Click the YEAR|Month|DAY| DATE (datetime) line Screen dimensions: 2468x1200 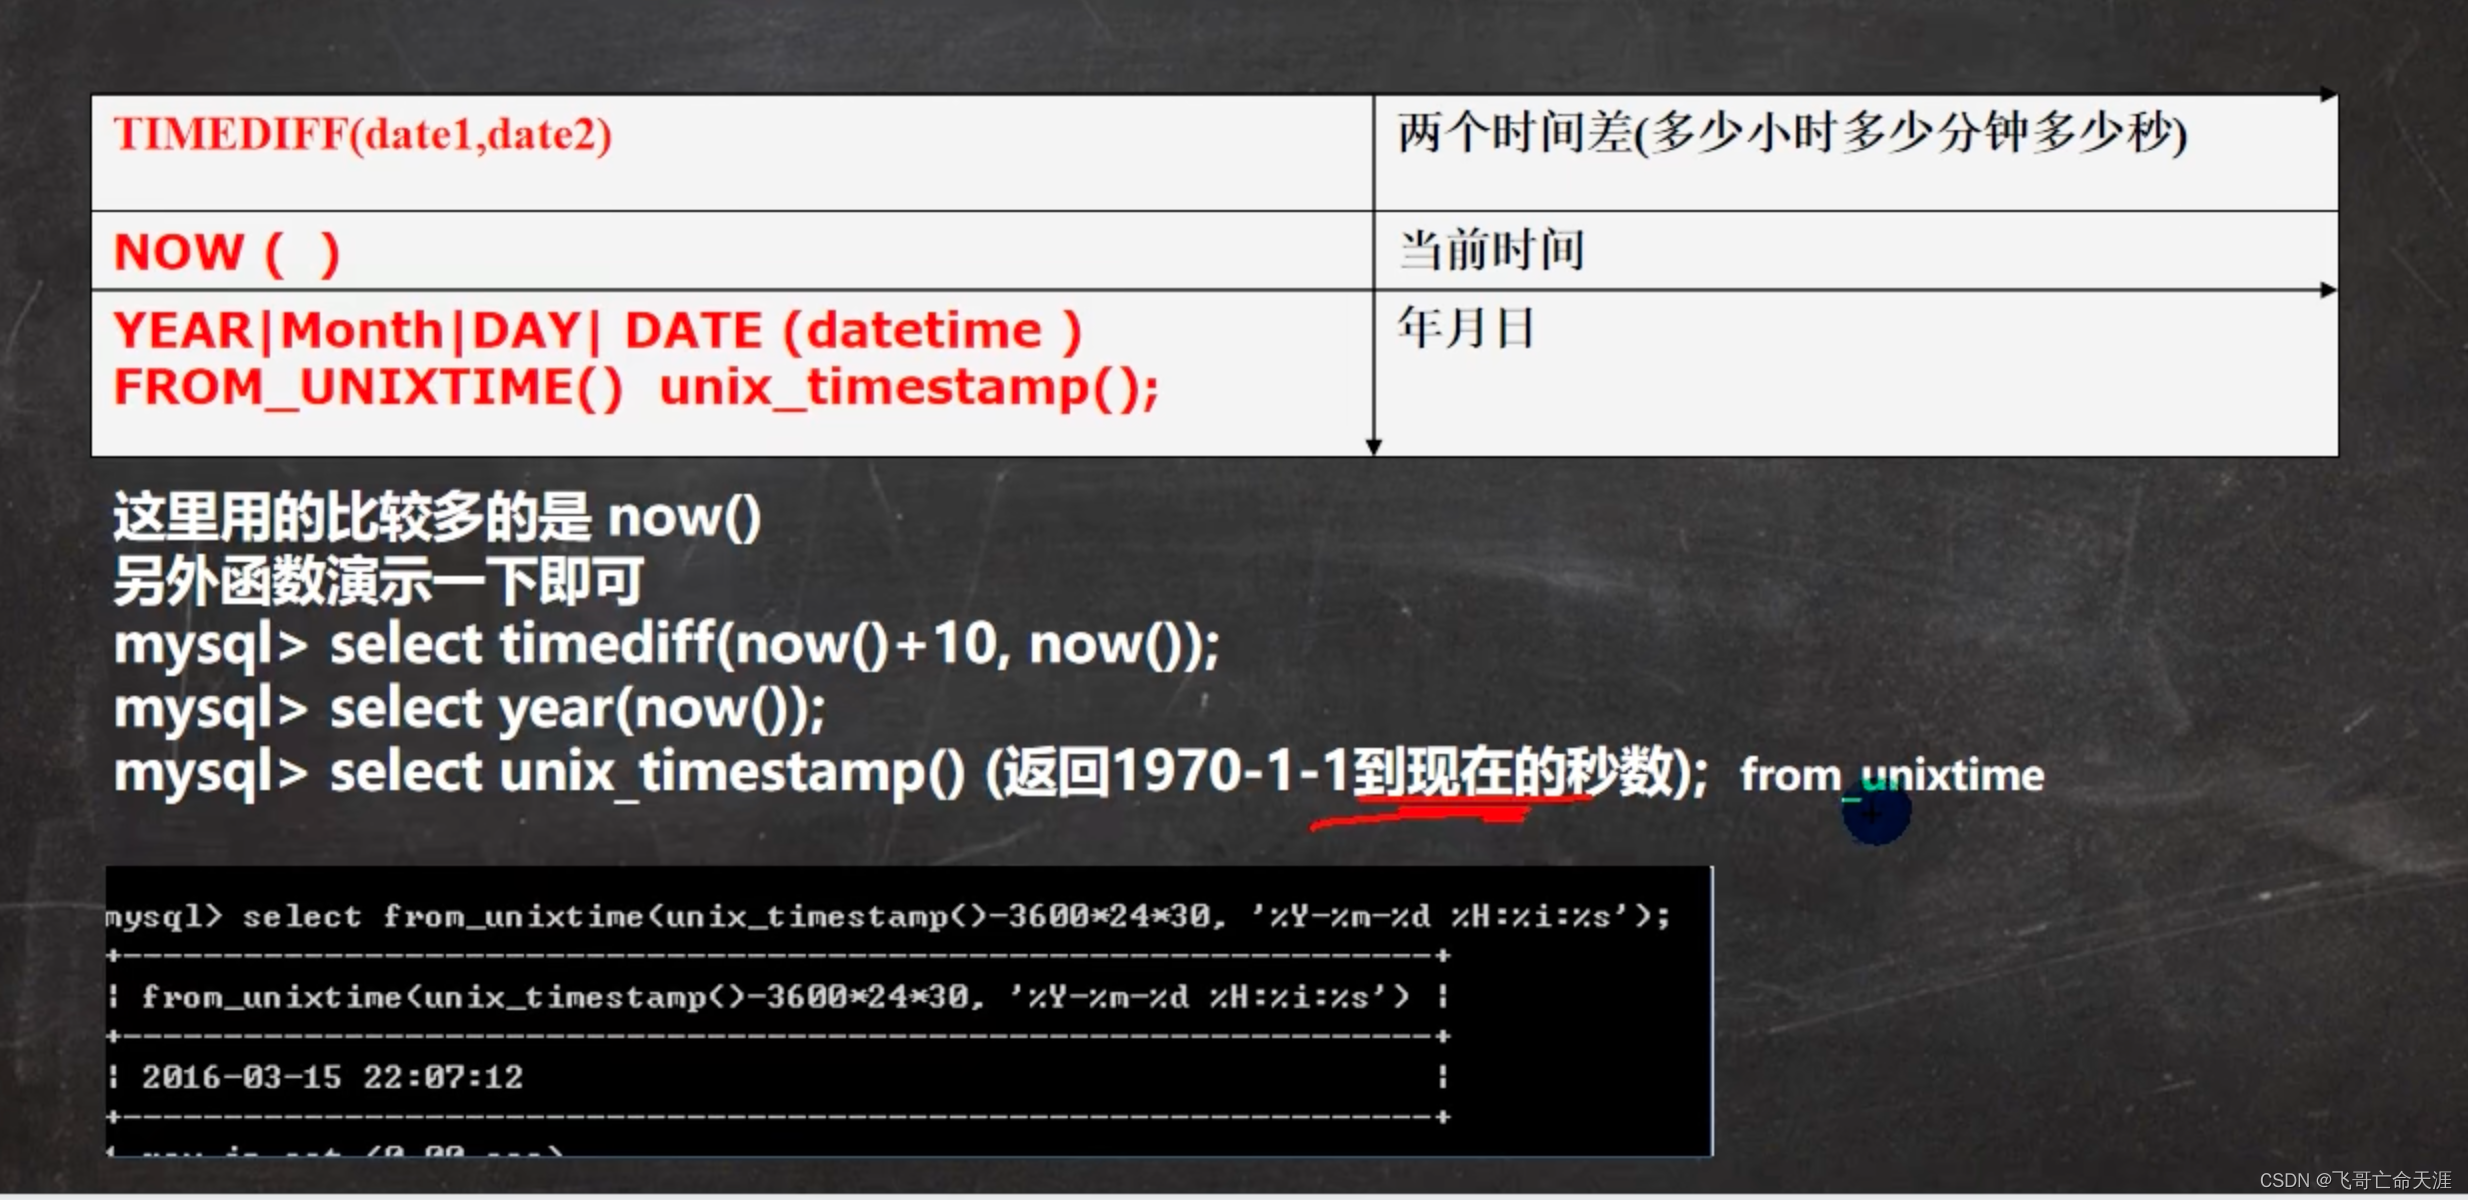(x=597, y=331)
